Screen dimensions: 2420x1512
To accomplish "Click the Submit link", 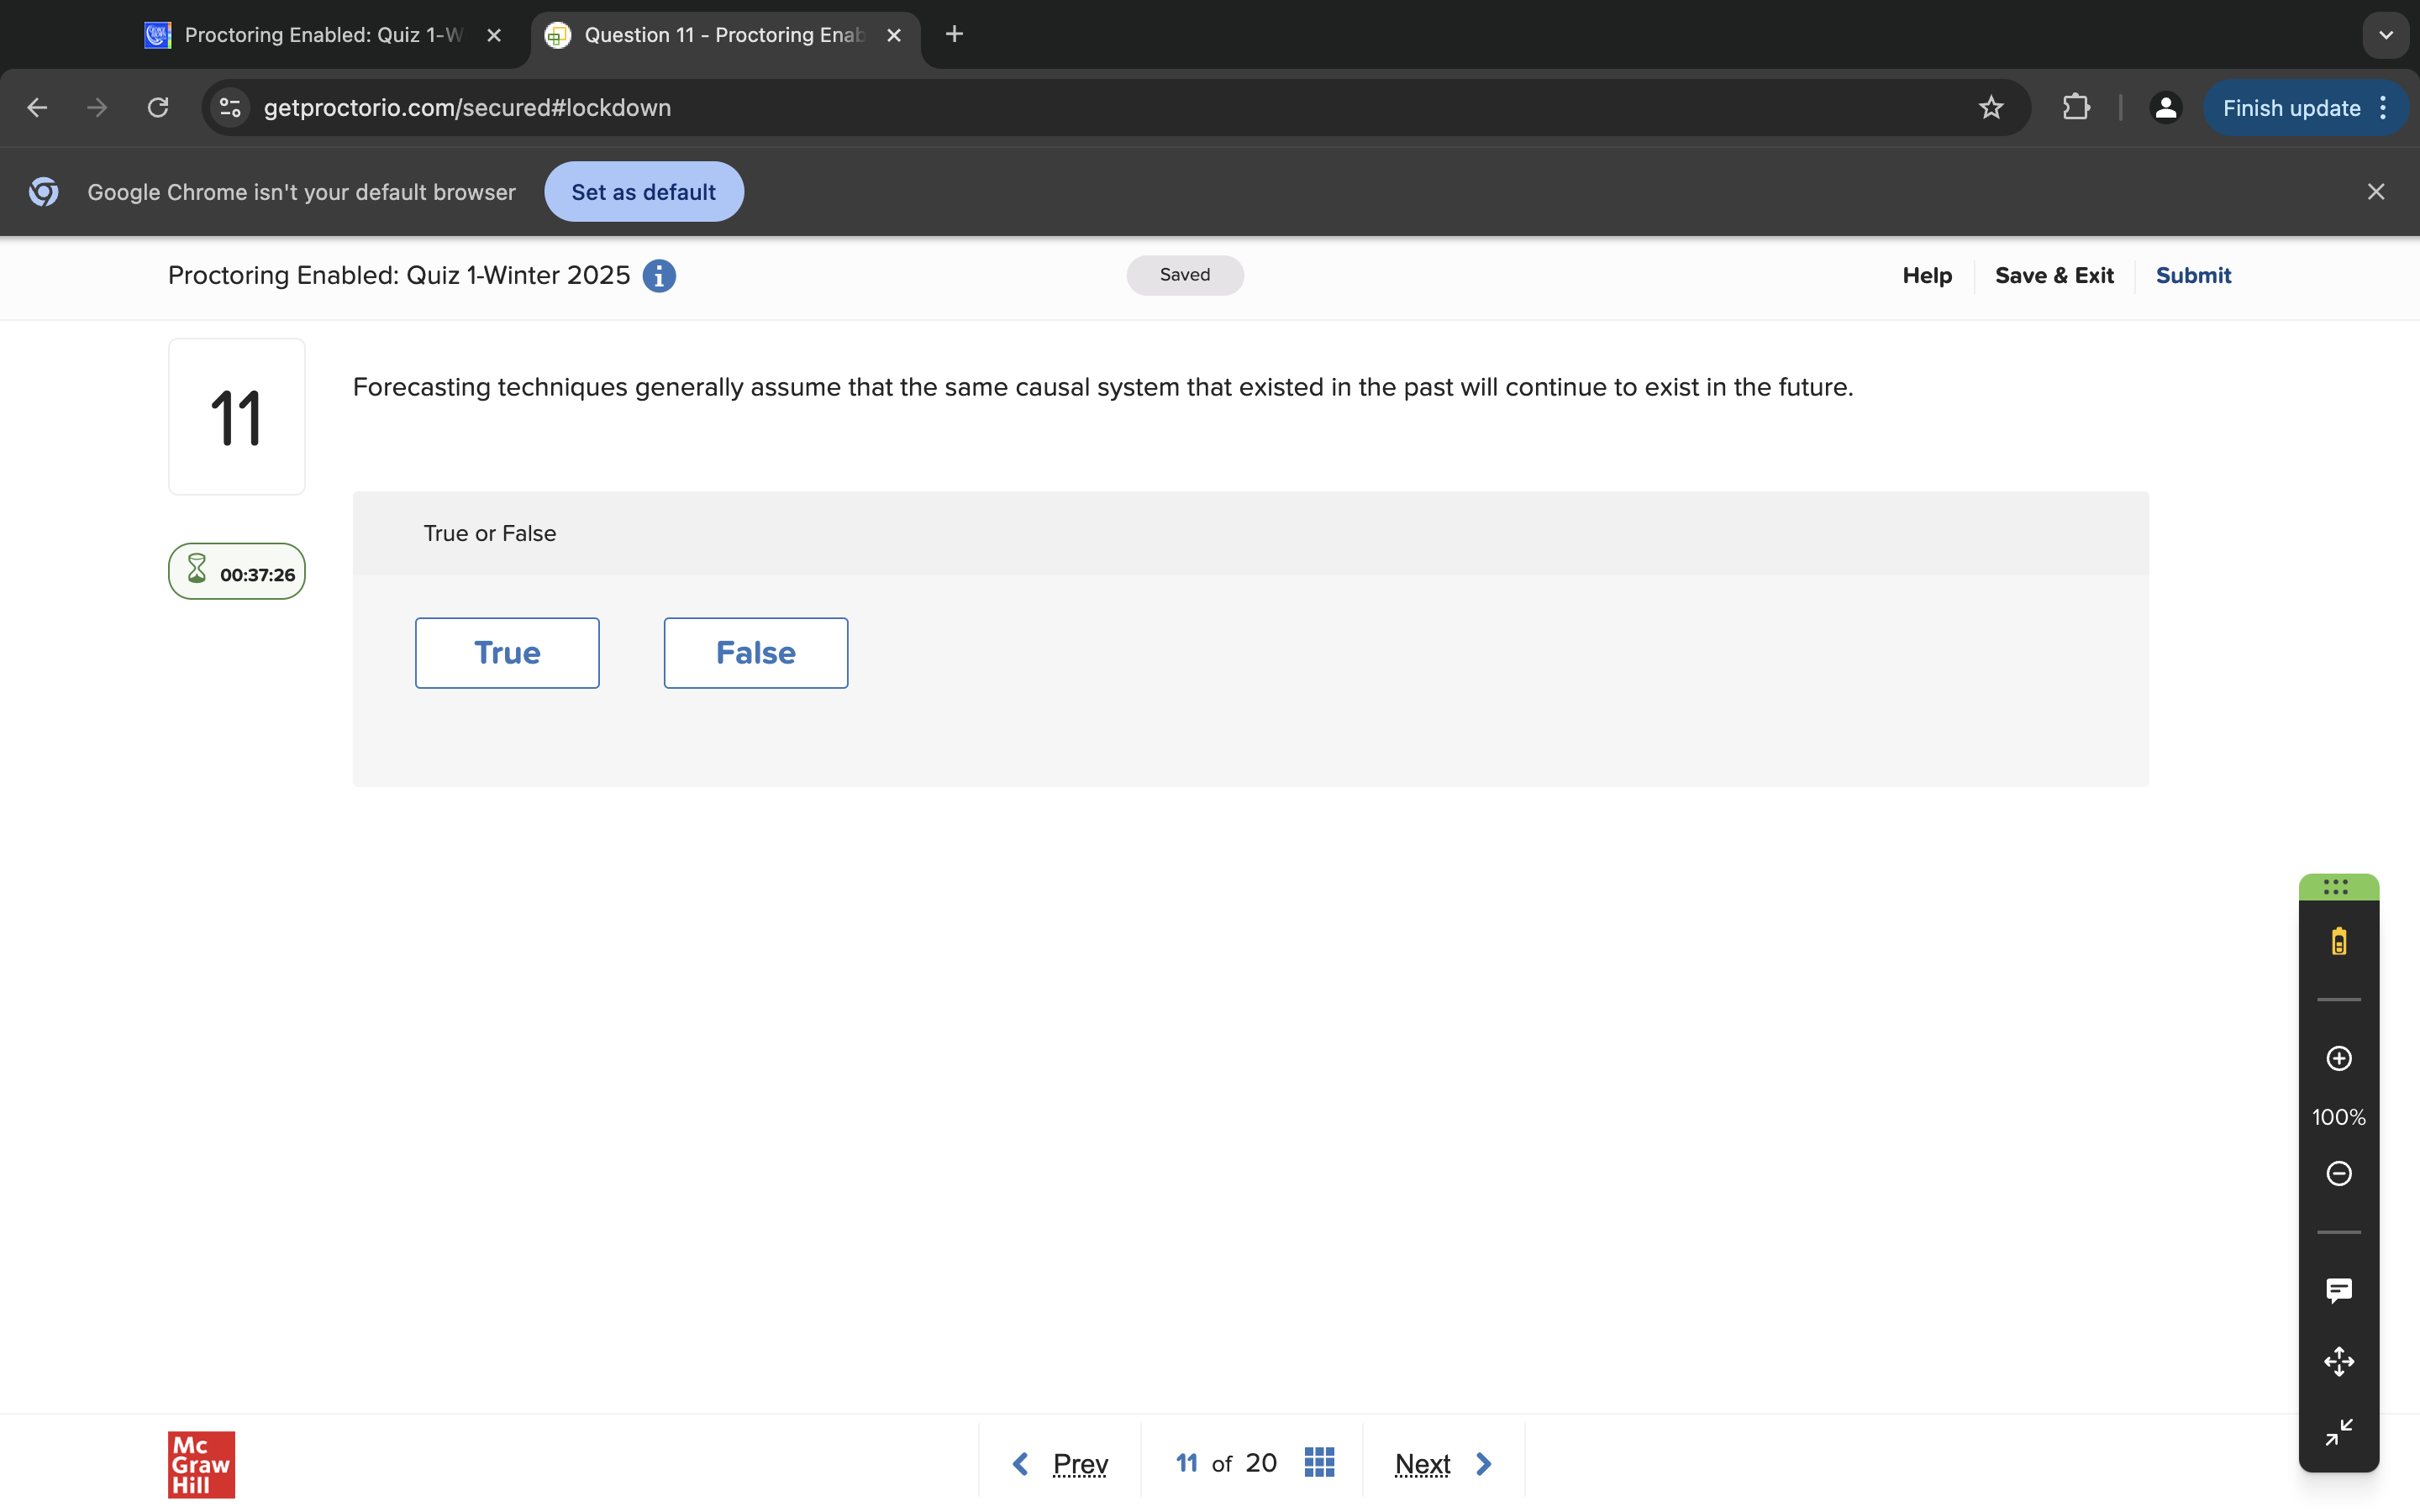I will pos(2192,276).
